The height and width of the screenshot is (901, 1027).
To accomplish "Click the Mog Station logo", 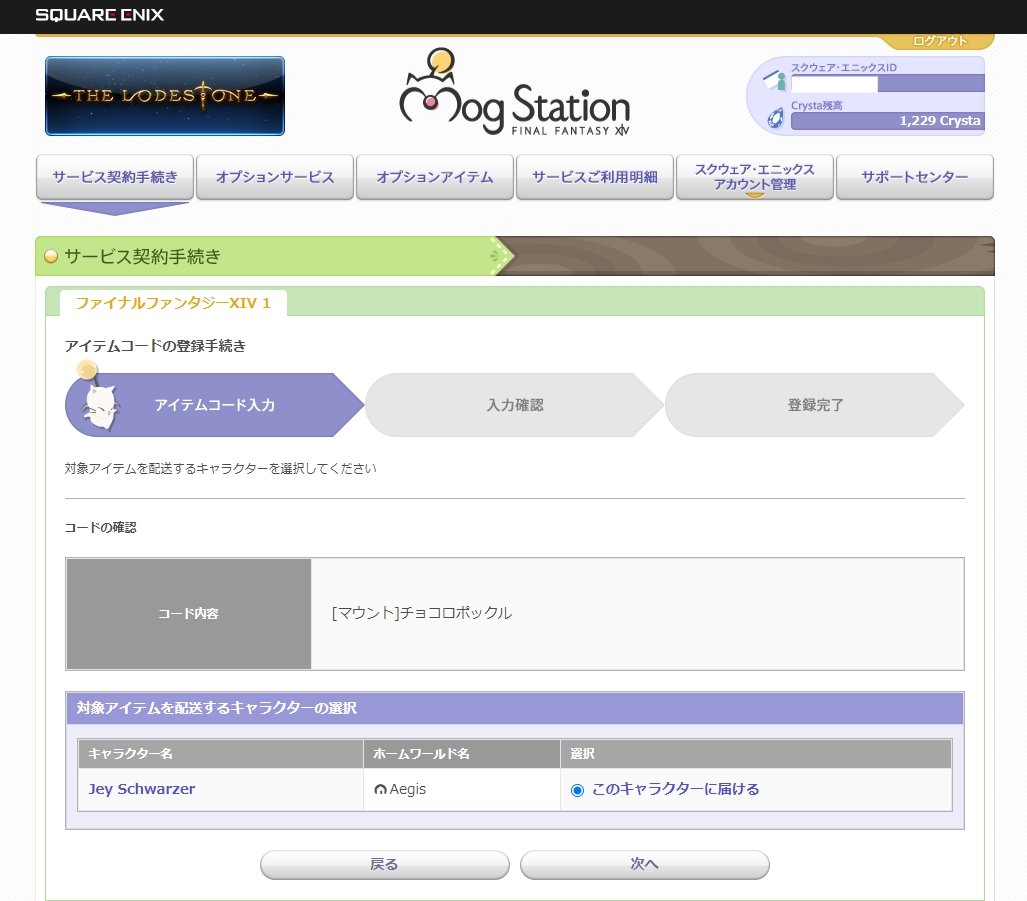I will coord(514,94).
